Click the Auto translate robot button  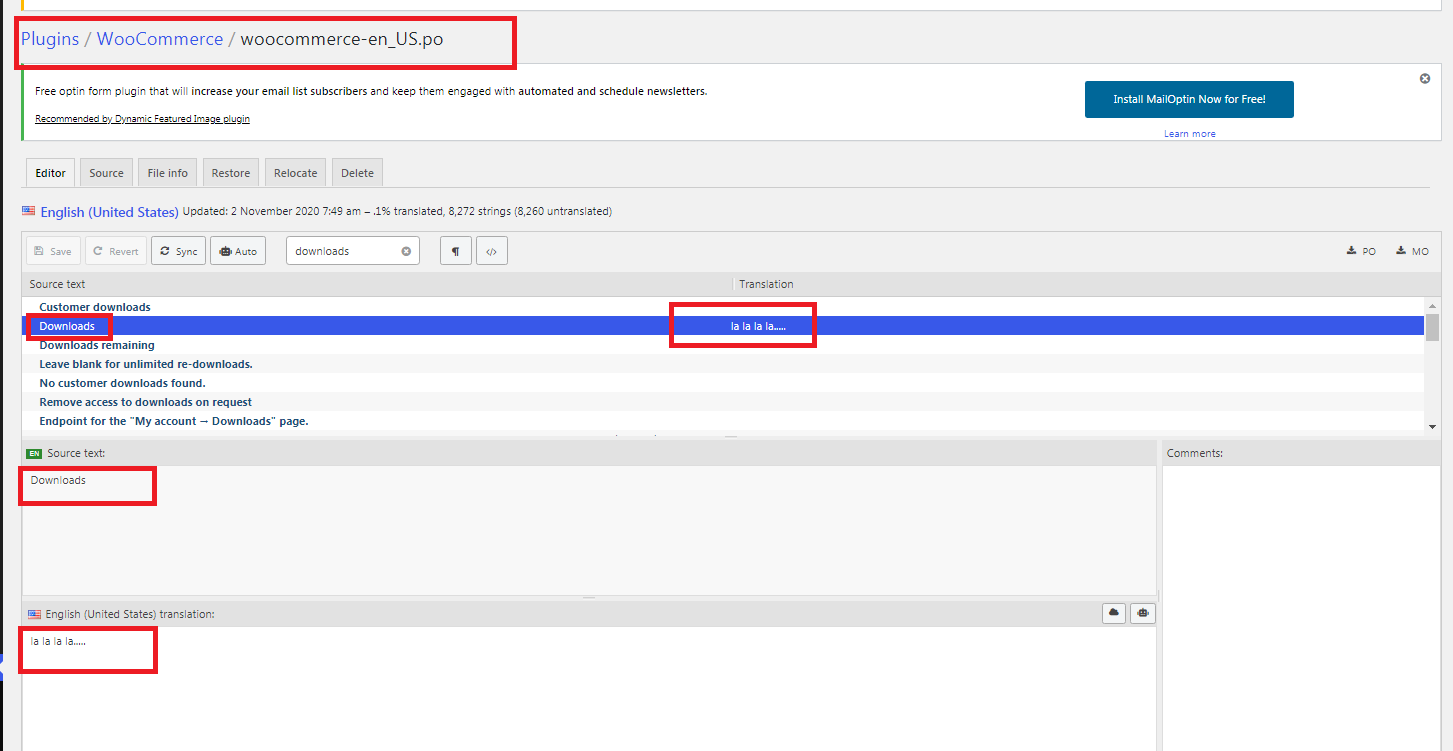coord(238,251)
